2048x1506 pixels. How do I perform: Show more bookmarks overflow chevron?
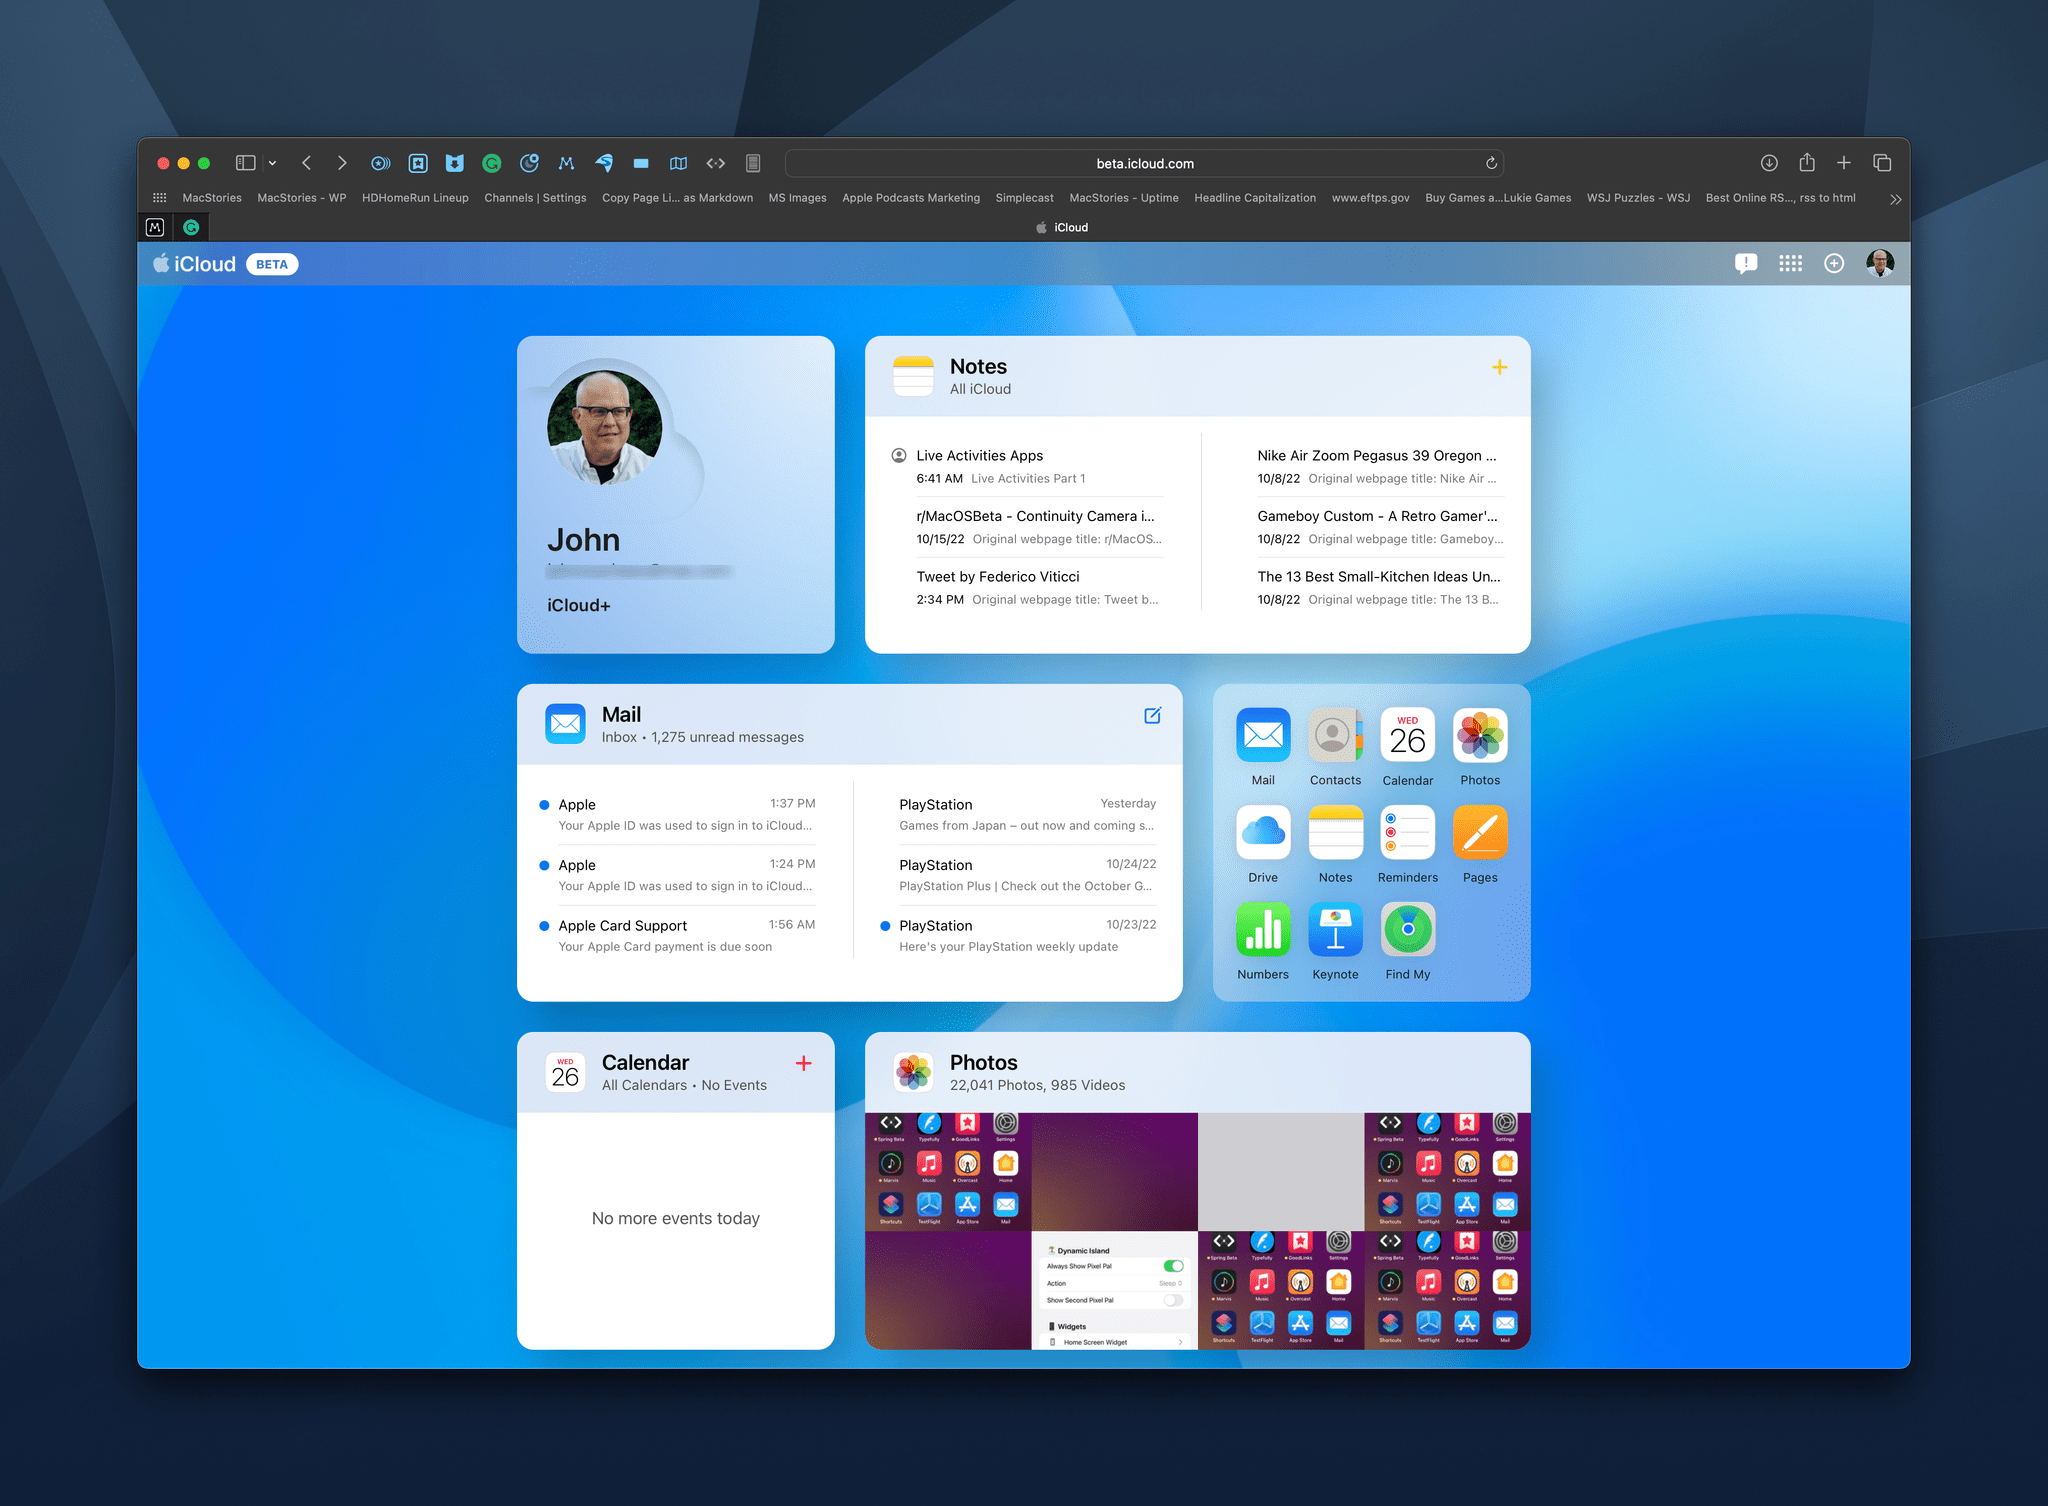1895,199
